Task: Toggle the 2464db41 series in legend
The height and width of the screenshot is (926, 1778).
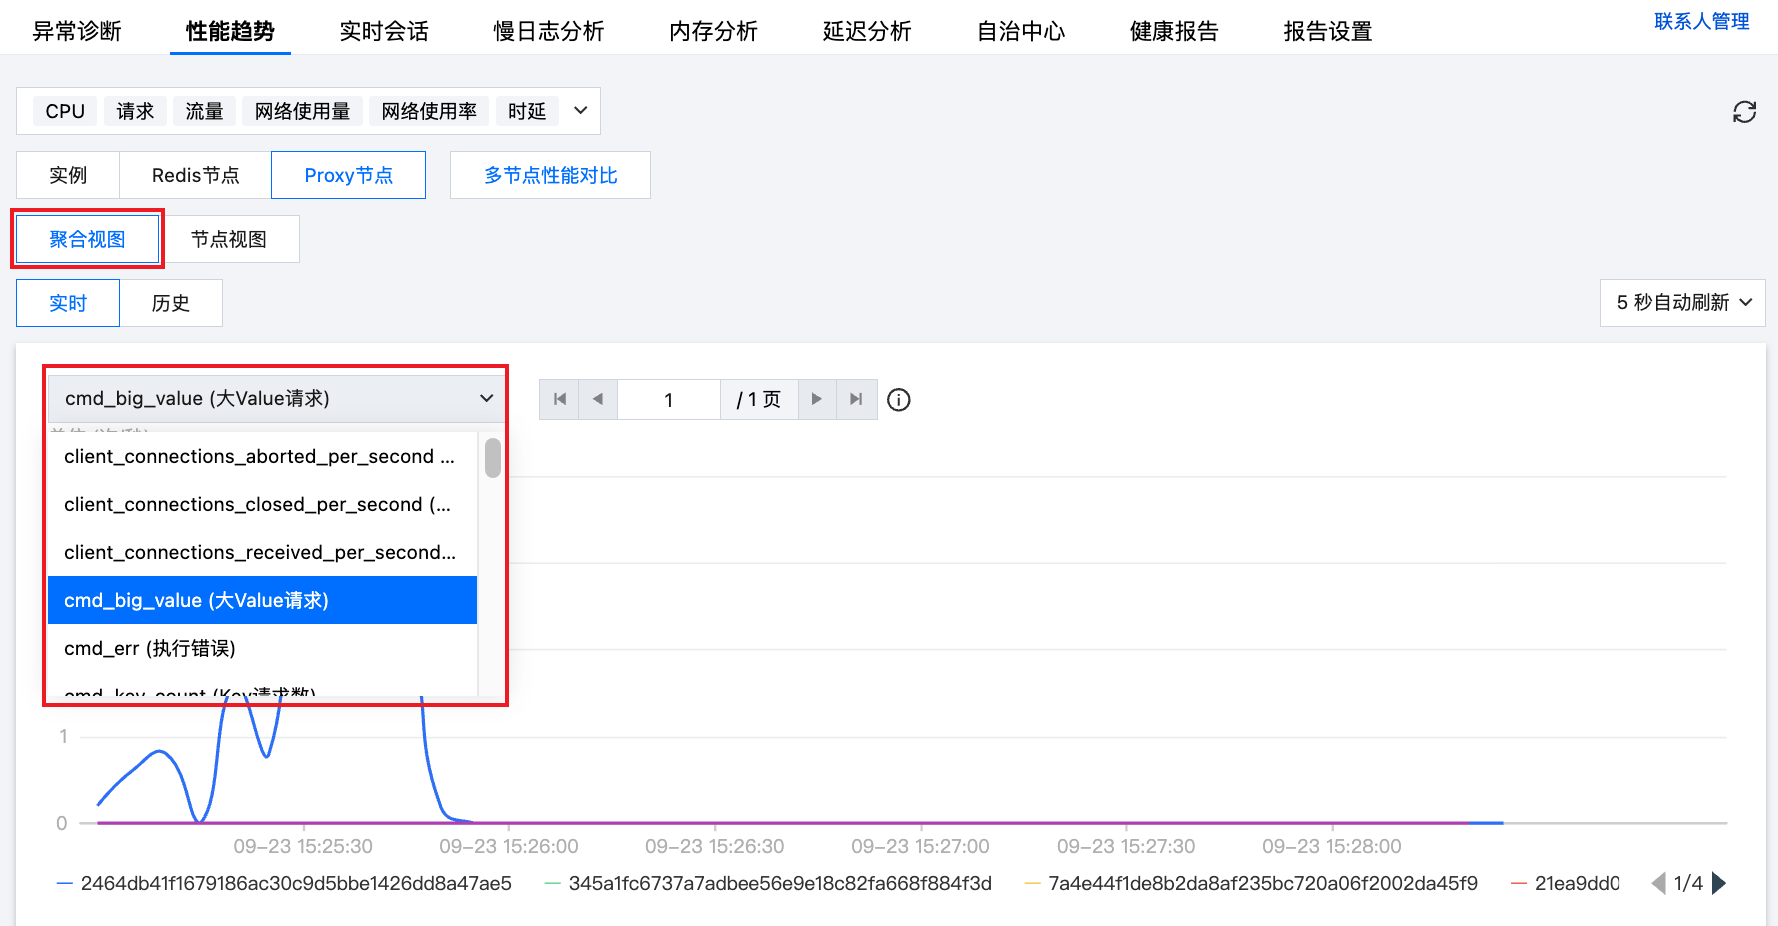Action: click(x=285, y=883)
